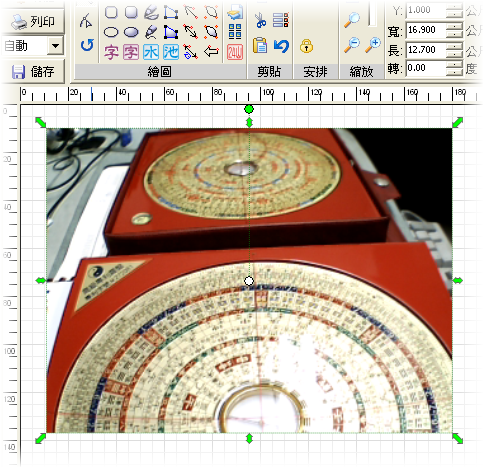484x468 pixels.
Task: Click the bottom-left green corner handle
Action: pos(41,438)
